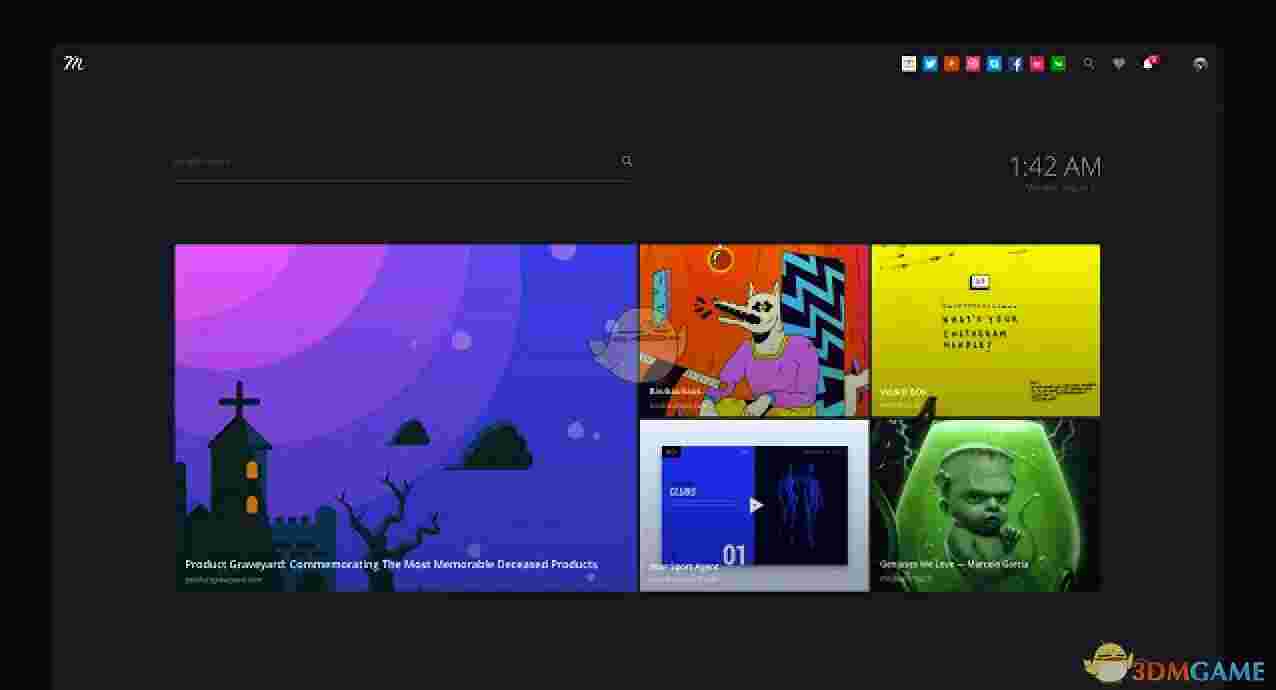Play the CLUBS video on the blue card
Screen dimensions: 1276x690
coord(755,504)
